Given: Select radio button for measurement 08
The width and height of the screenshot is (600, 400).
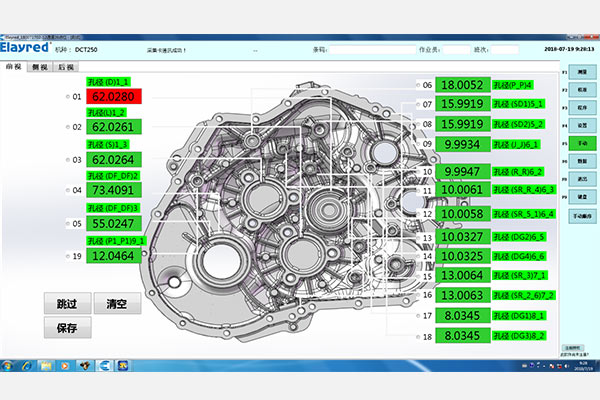Looking at the screenshot, I should pos(418,124).
